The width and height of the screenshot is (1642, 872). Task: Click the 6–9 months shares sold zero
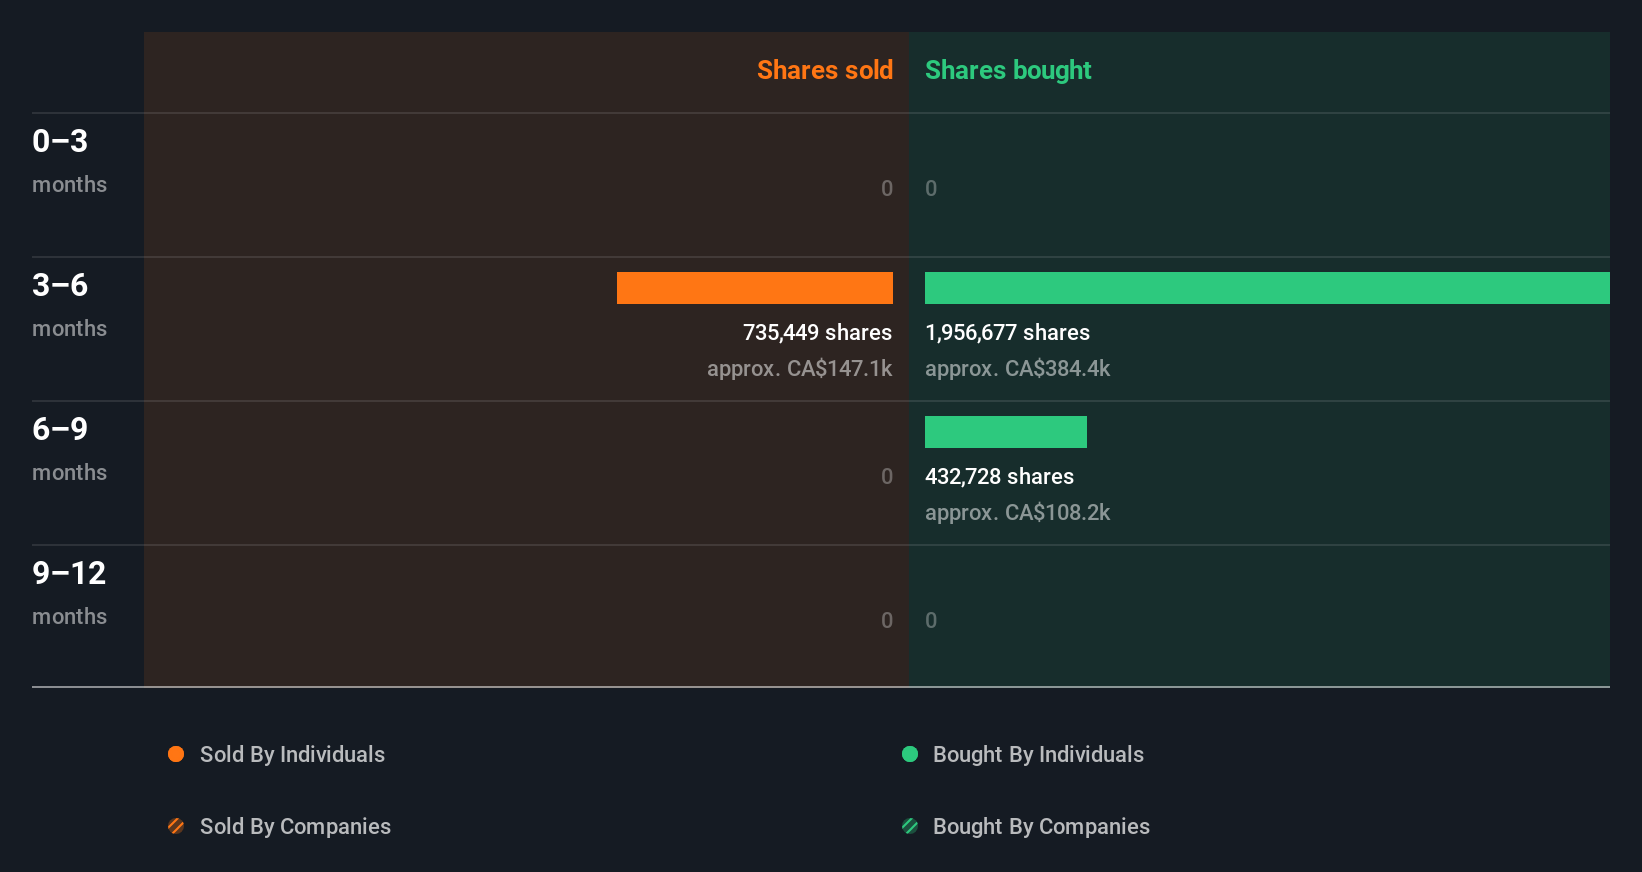(887, 476)
